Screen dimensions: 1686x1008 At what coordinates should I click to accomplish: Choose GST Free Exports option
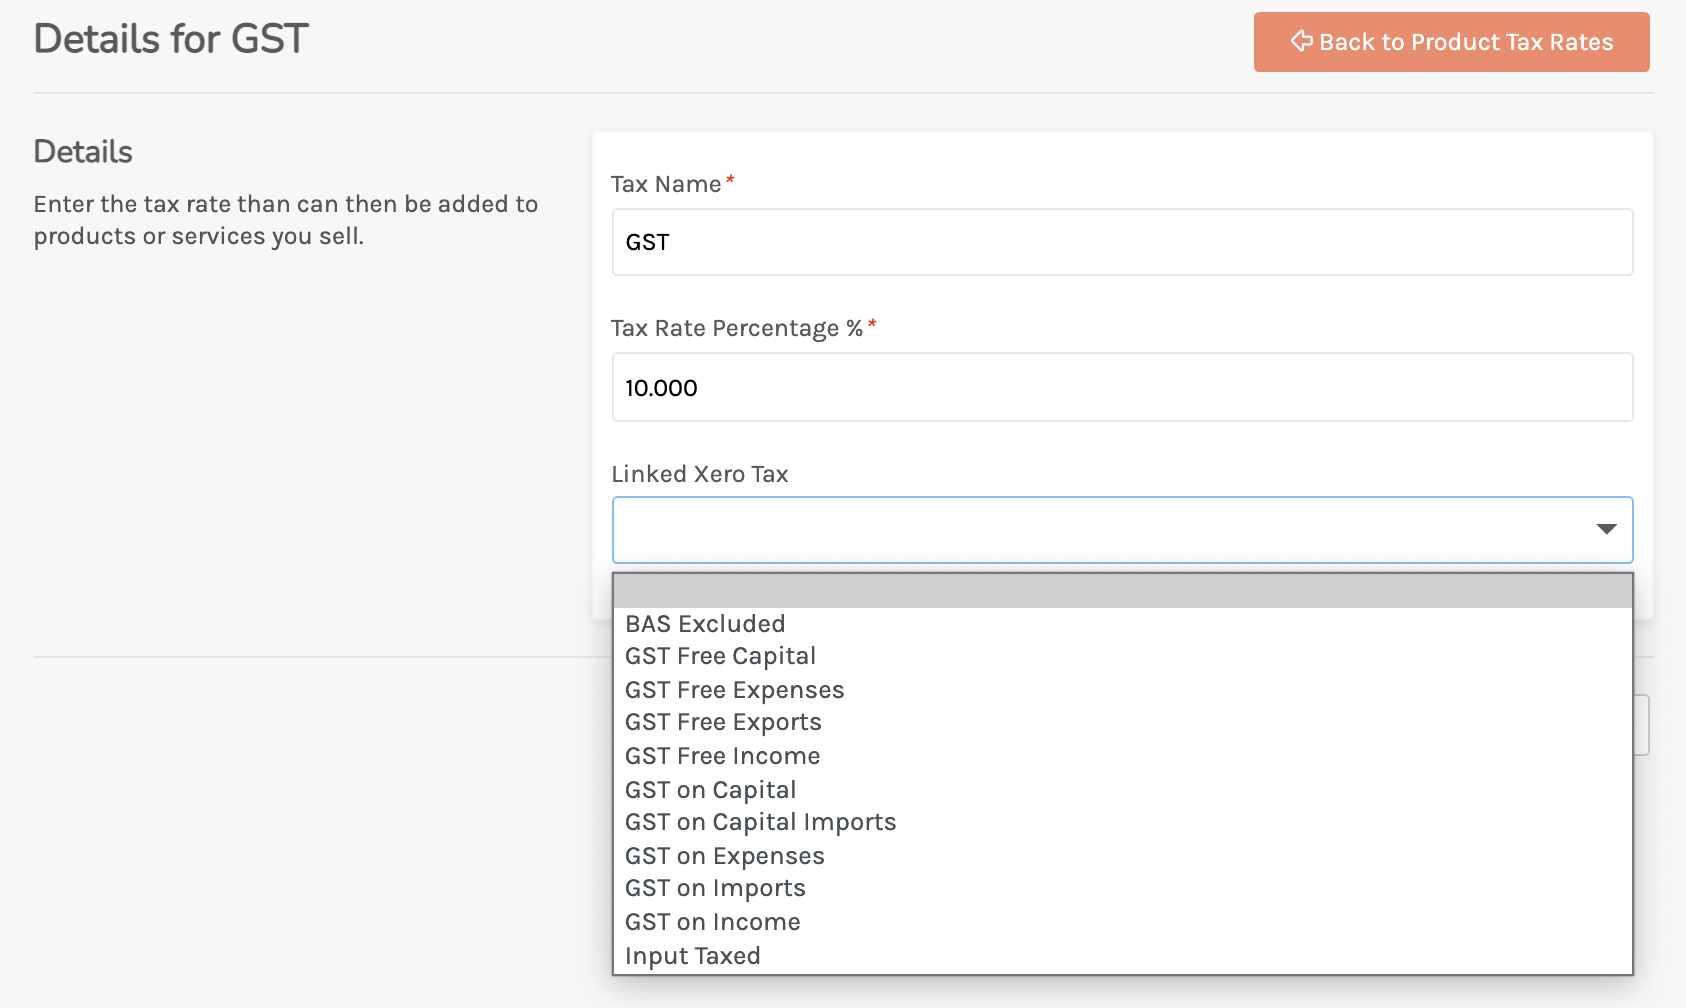point(723,723)
